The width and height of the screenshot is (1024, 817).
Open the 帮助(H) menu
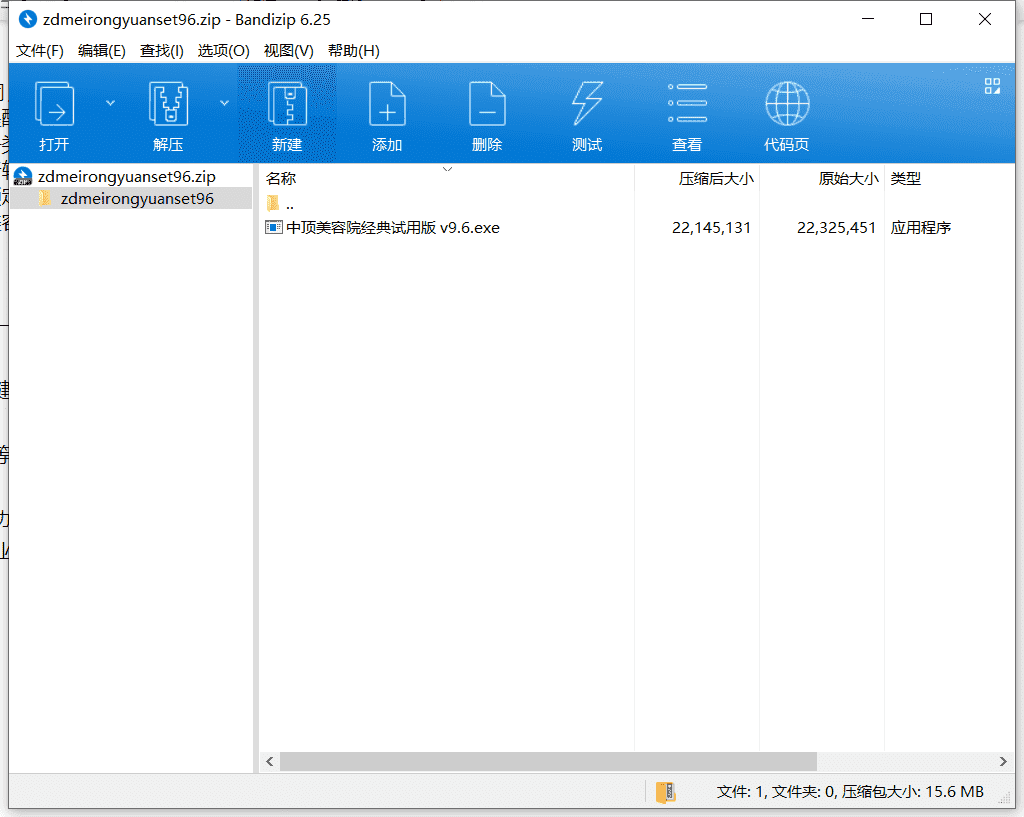pos(353,51)
